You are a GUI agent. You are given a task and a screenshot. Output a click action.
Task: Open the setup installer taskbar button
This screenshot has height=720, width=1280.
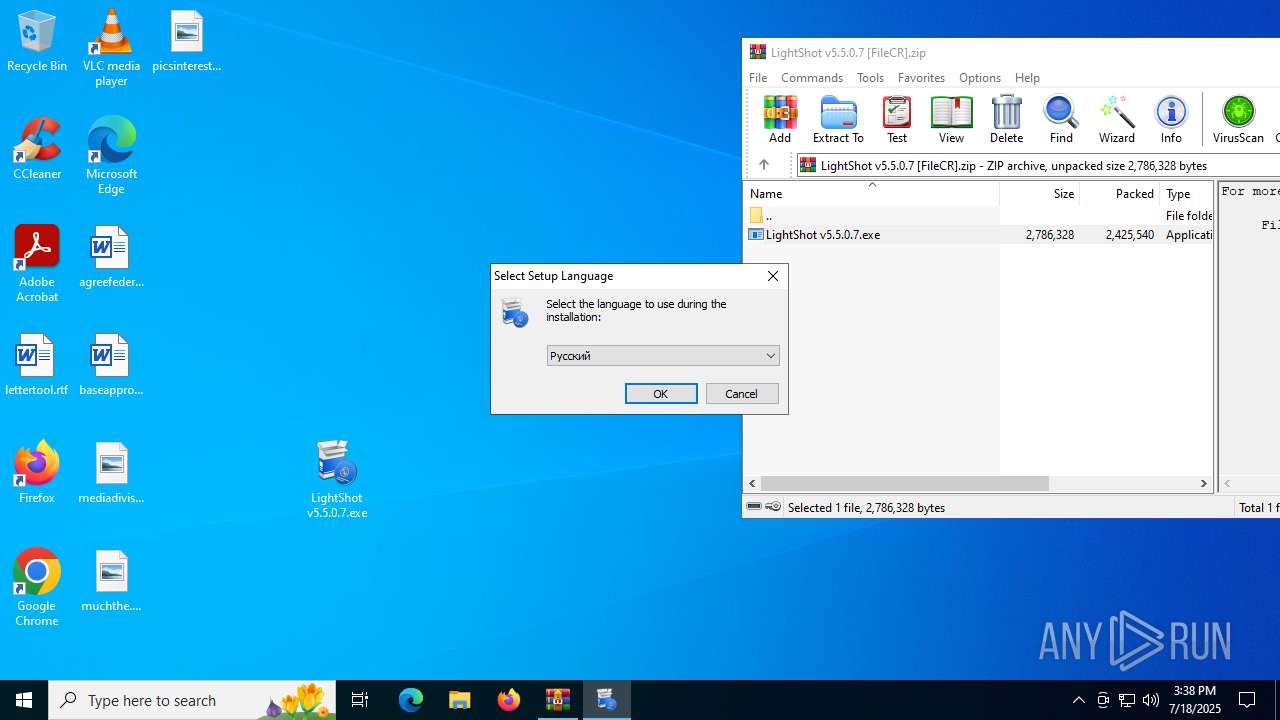click(x=607, y=700)
